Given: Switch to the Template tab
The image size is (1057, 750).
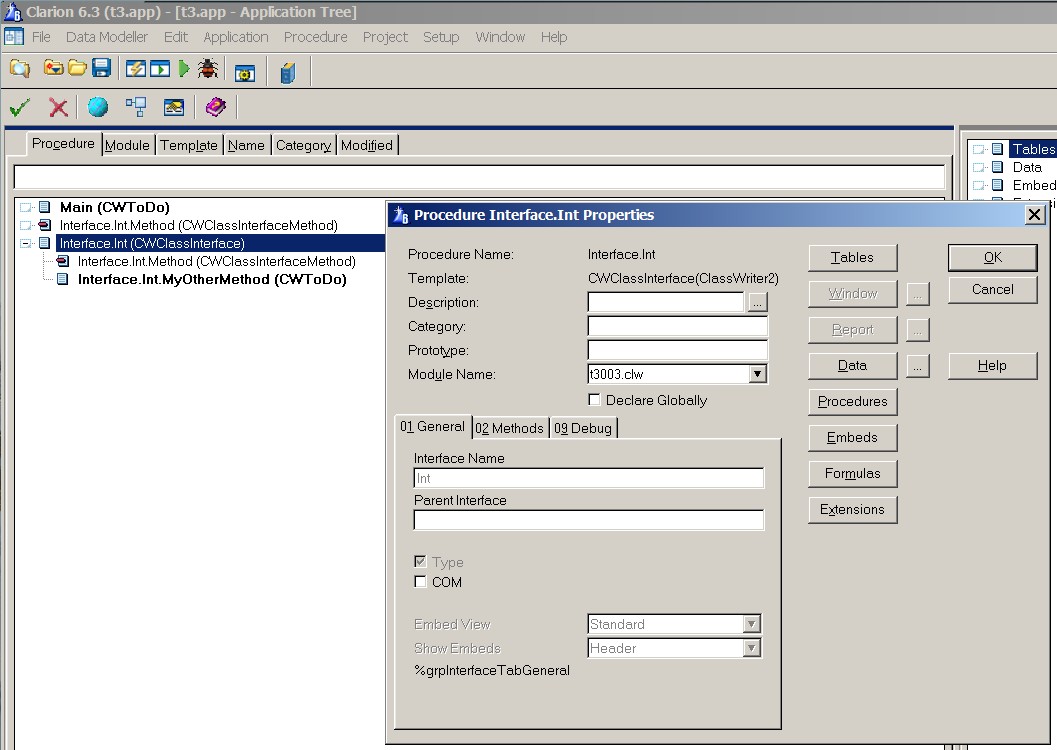Looking at the screenshot, I should click(189, 146).
